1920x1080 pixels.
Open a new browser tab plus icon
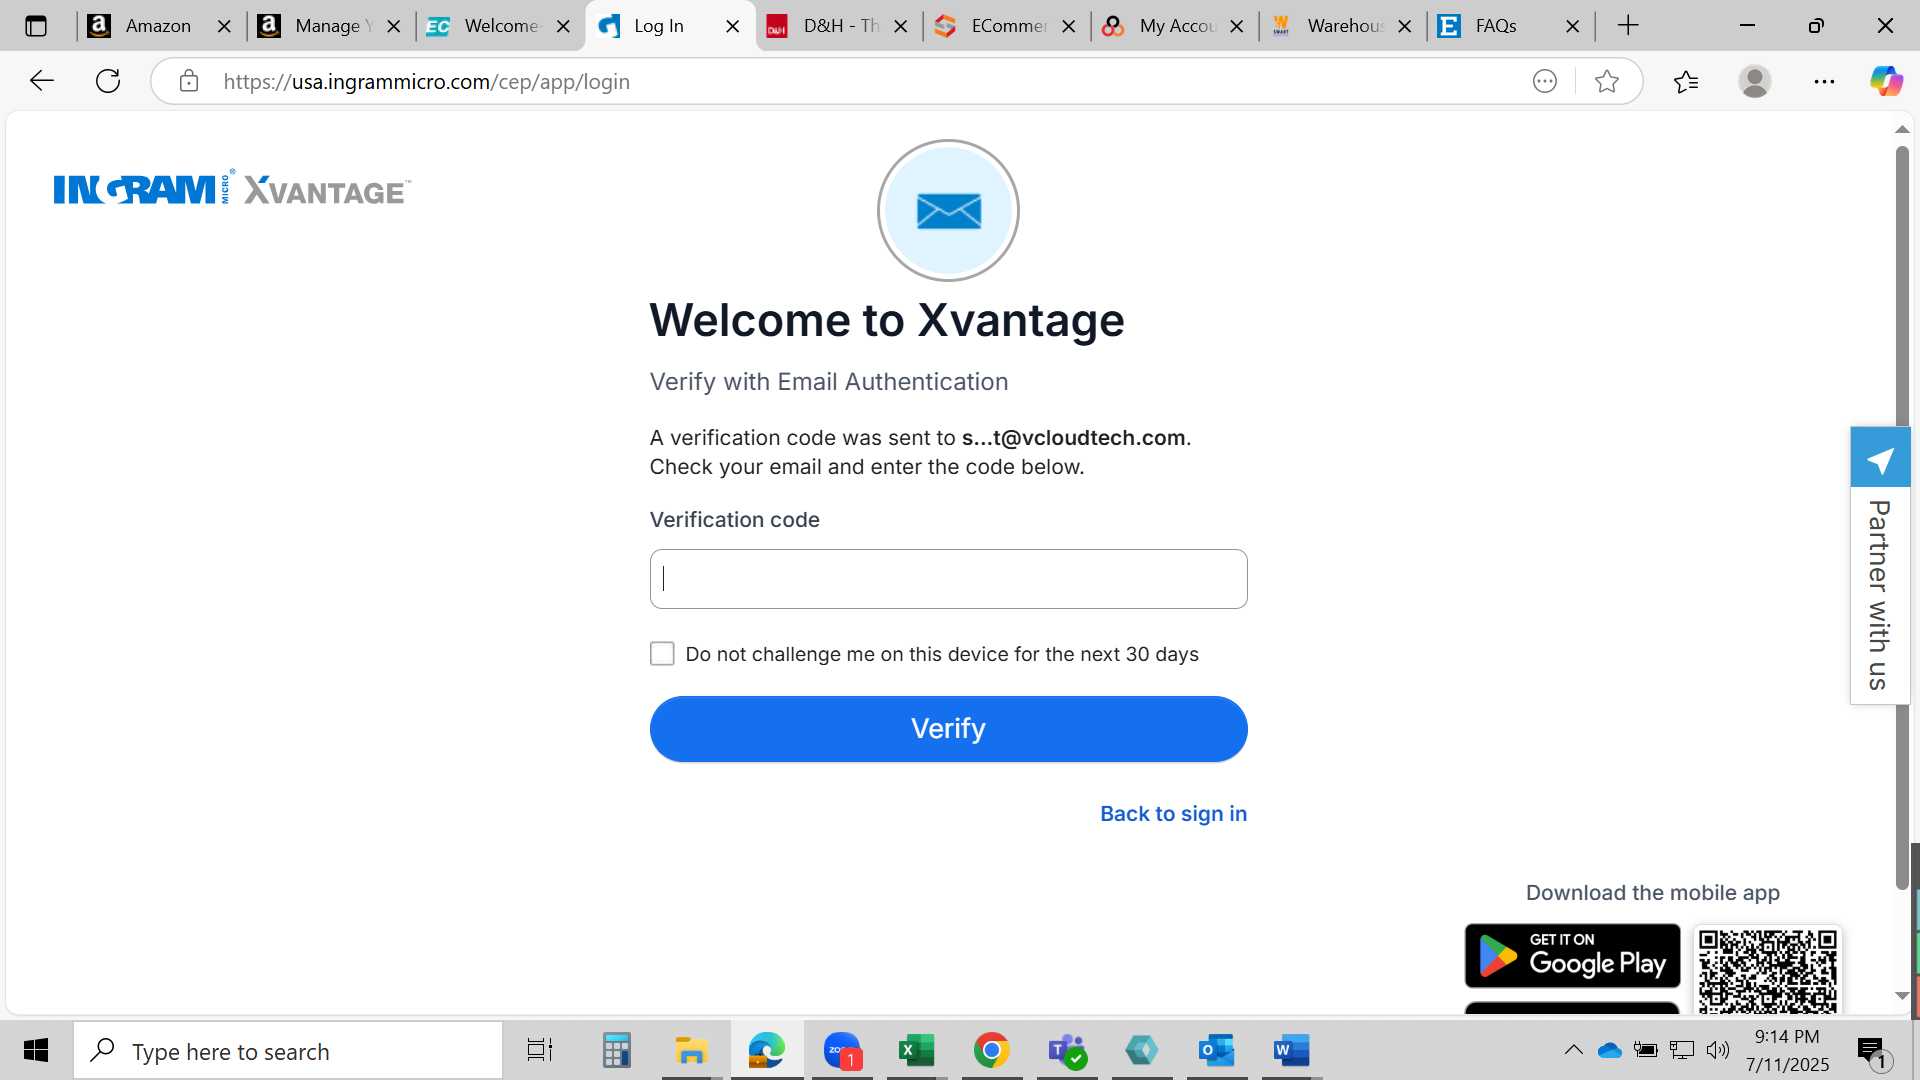click(x=1628, y=26)
